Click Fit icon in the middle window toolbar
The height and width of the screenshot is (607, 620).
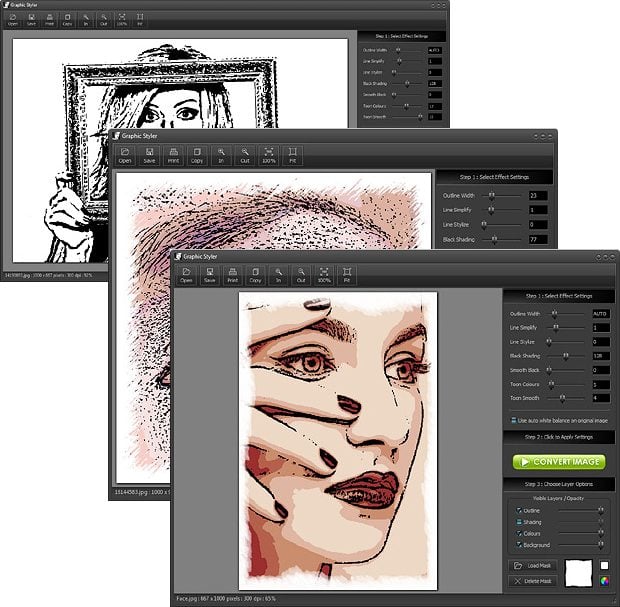pos(293,155)
